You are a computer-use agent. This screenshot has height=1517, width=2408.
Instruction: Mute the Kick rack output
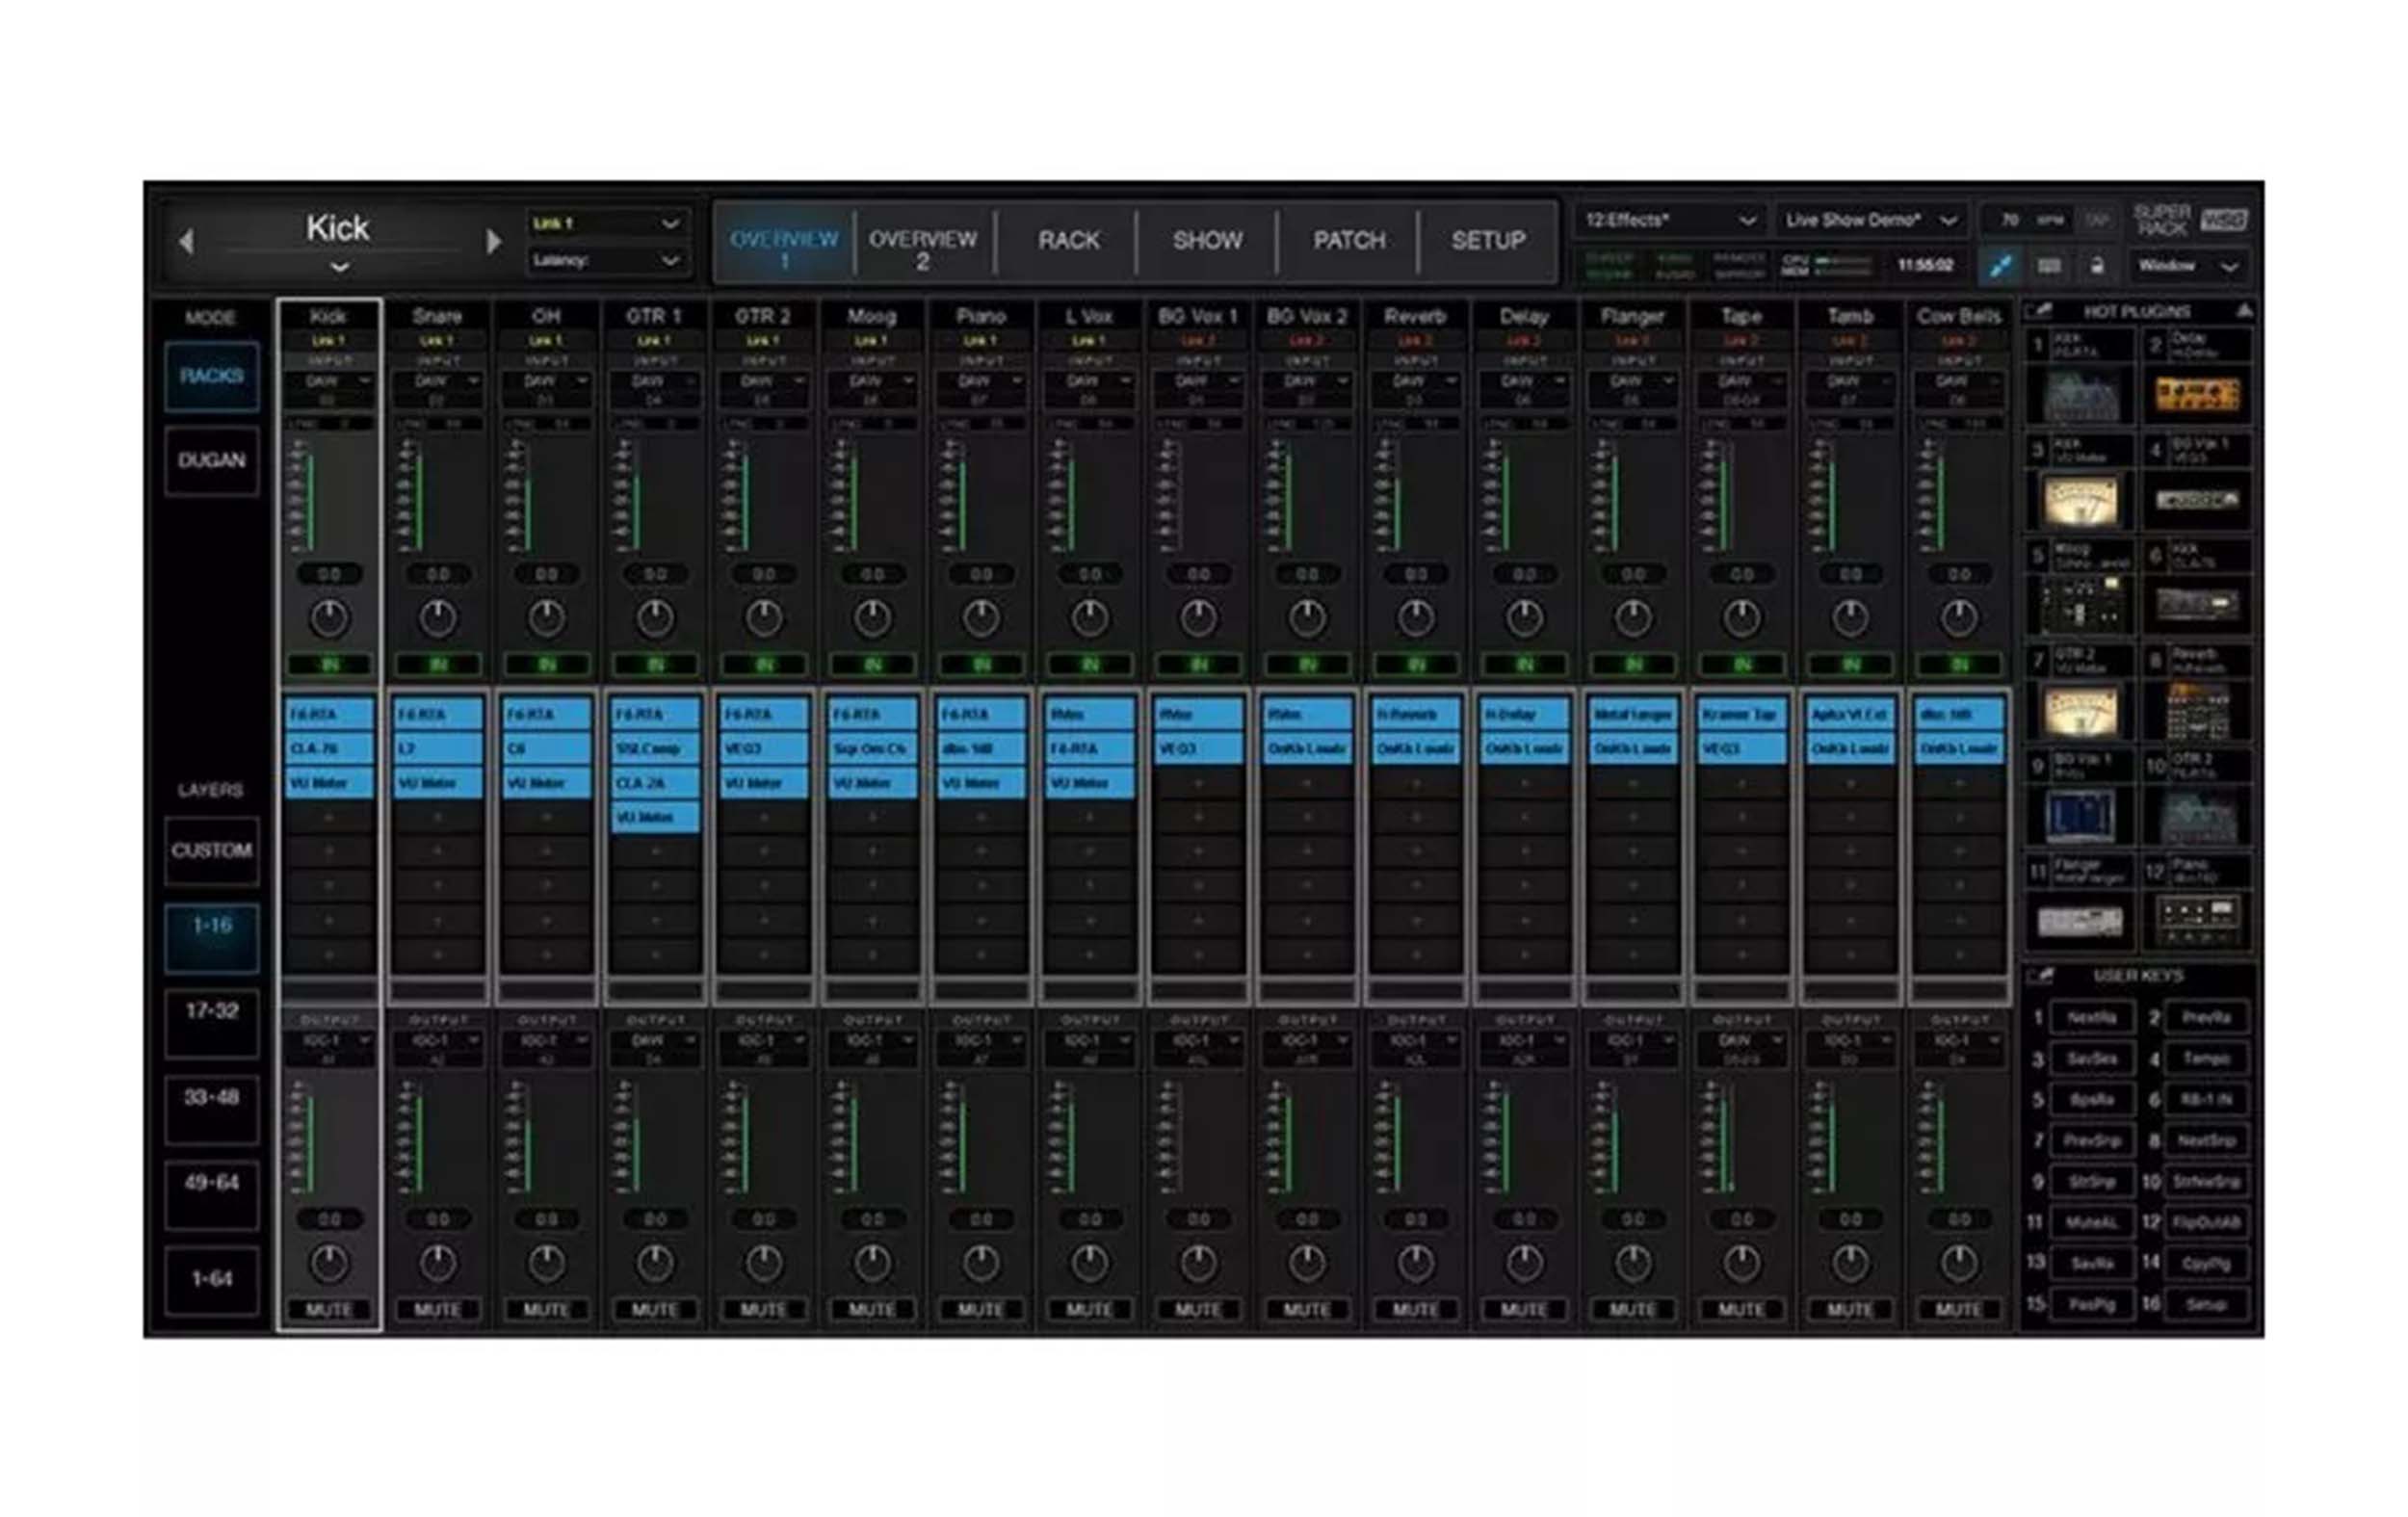[x=329, y=1309]
